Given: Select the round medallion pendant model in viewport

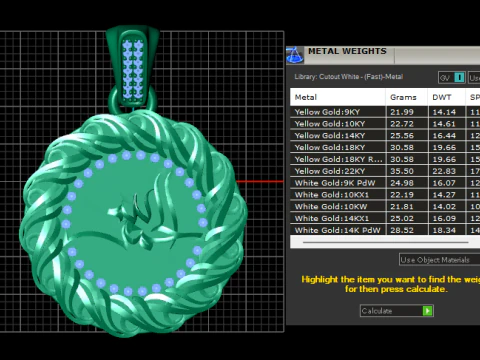Looking at the screenshot, I should pos(133,223).
